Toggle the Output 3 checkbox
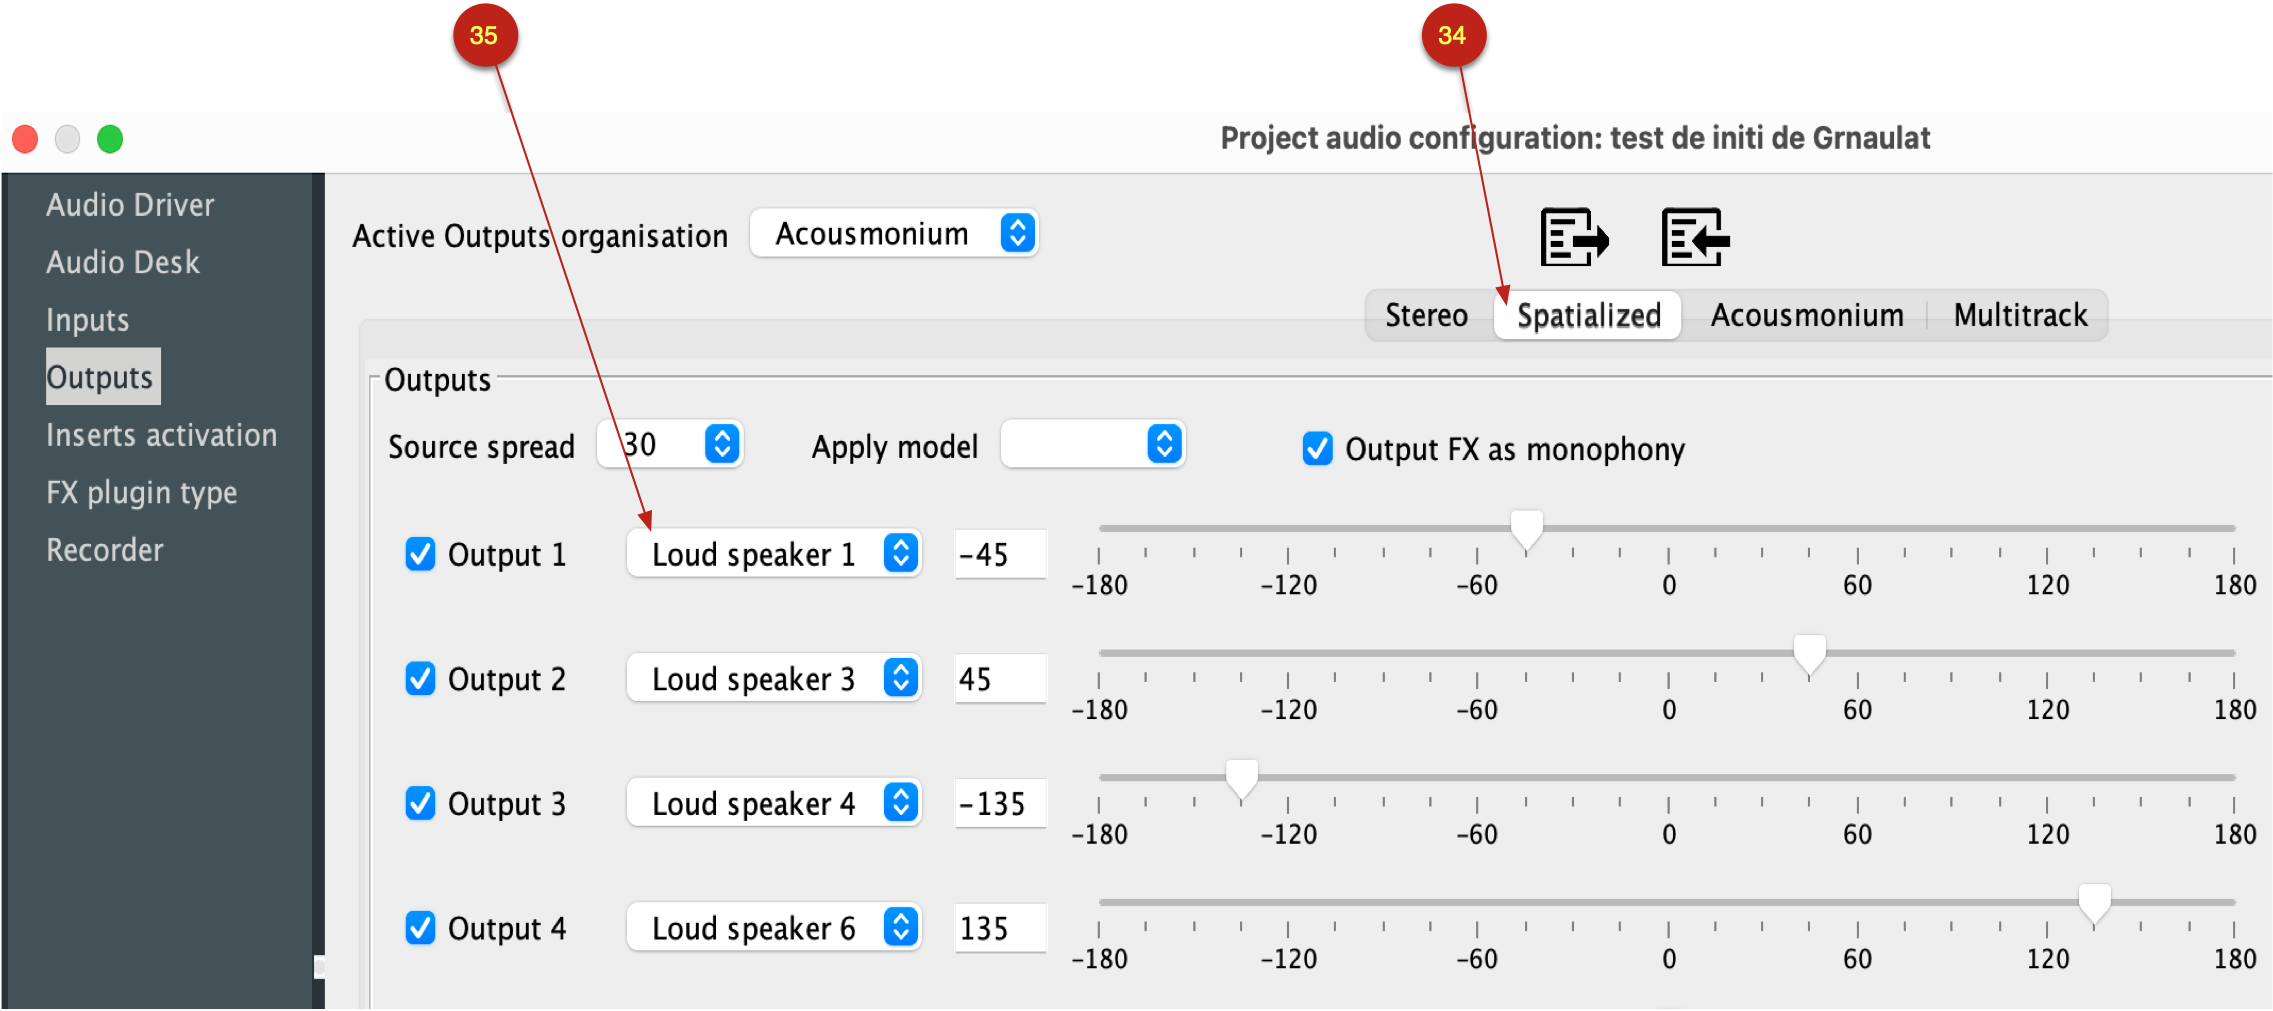The image size is (2273, 1011). point(420,803)
